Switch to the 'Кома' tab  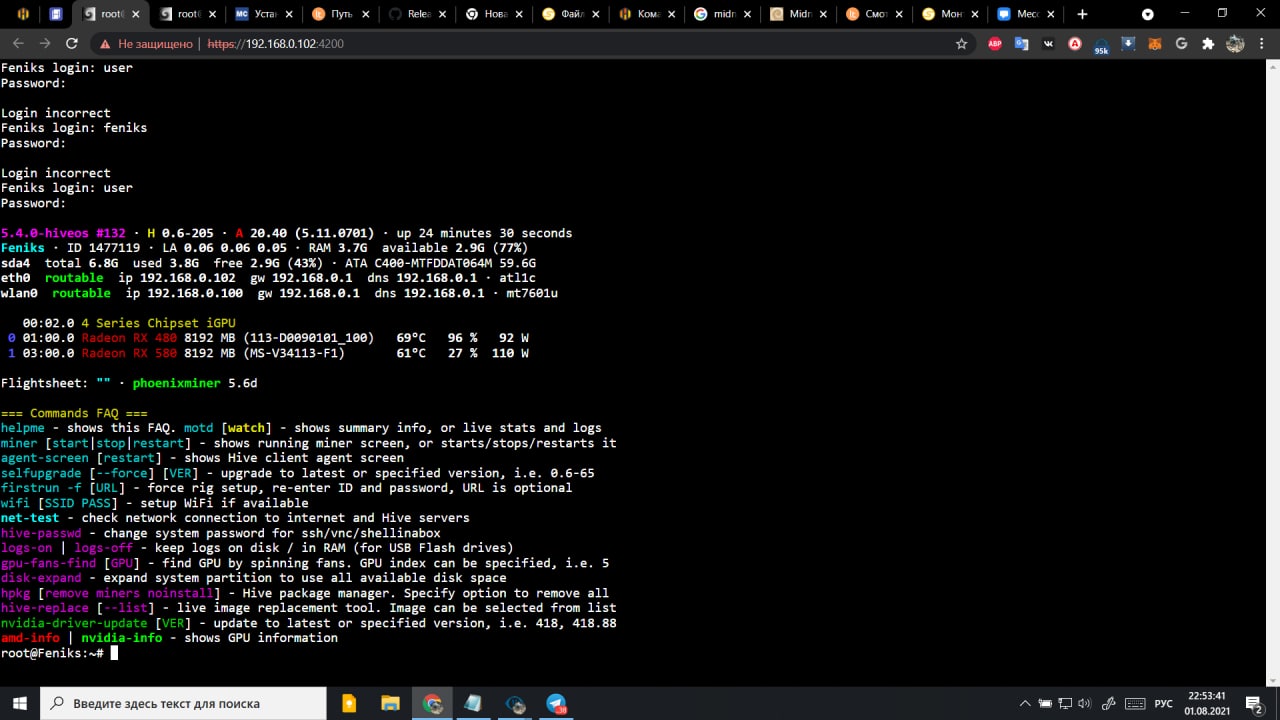coord(646,14)
